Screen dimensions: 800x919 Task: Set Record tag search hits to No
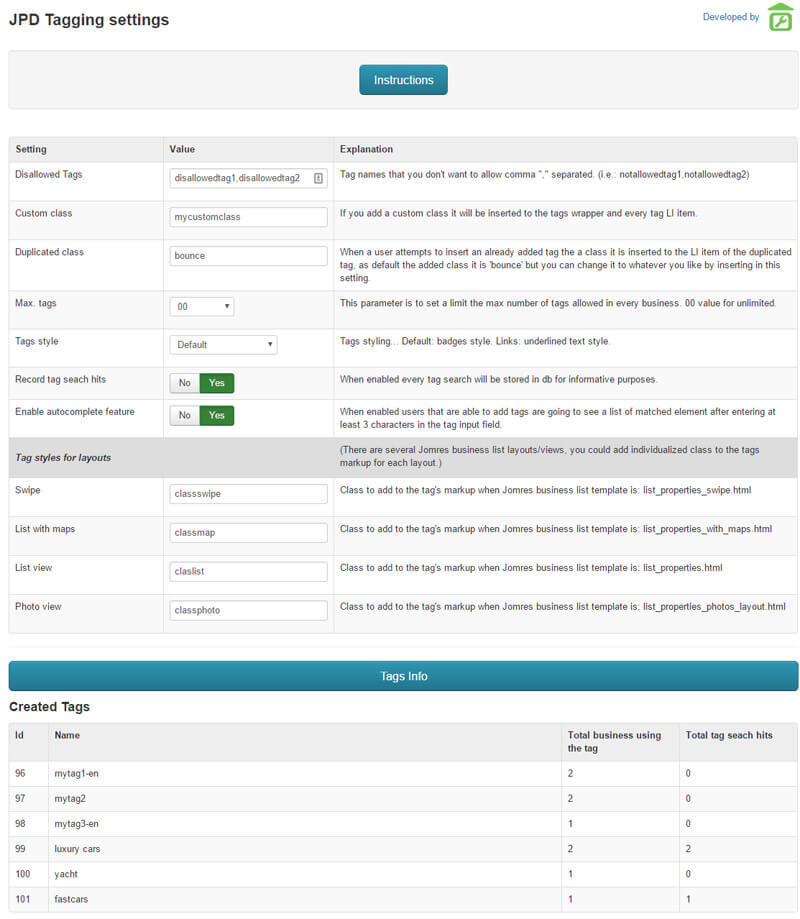[185, 383]
